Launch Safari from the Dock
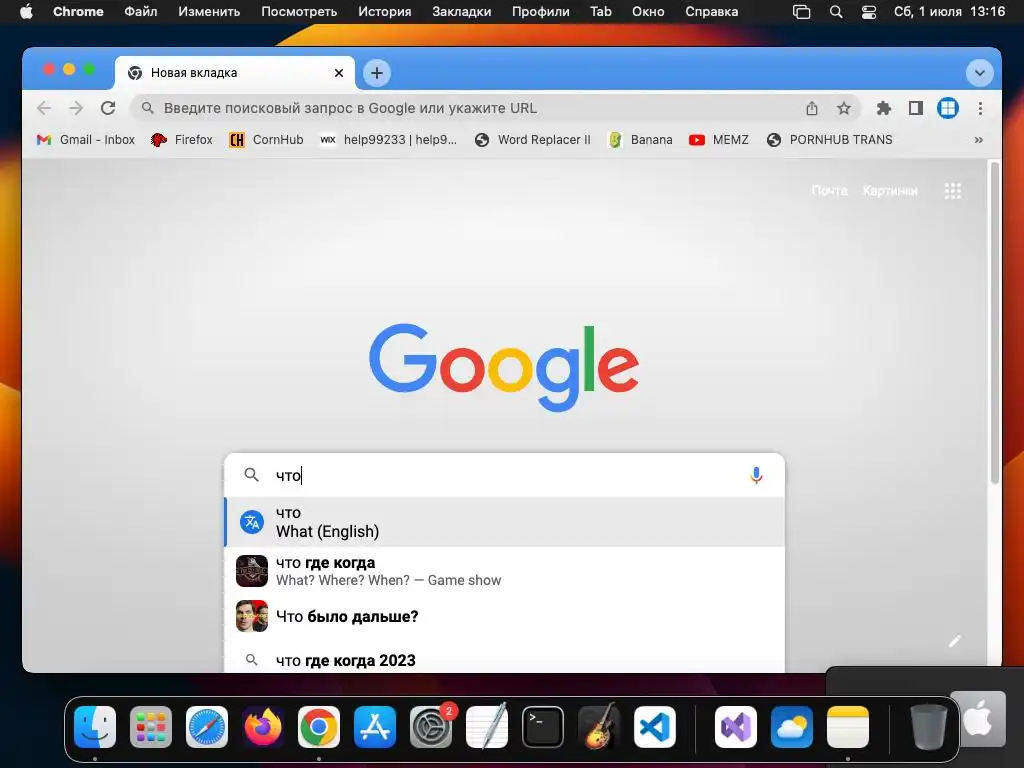1024x768 pixels. (207, 727)
